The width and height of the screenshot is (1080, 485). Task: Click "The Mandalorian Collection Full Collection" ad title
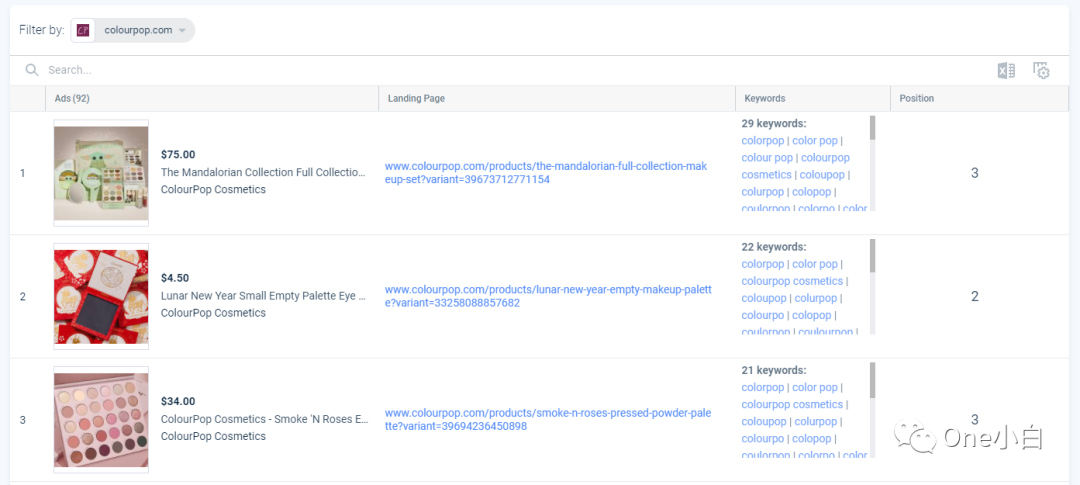[263, 172]
